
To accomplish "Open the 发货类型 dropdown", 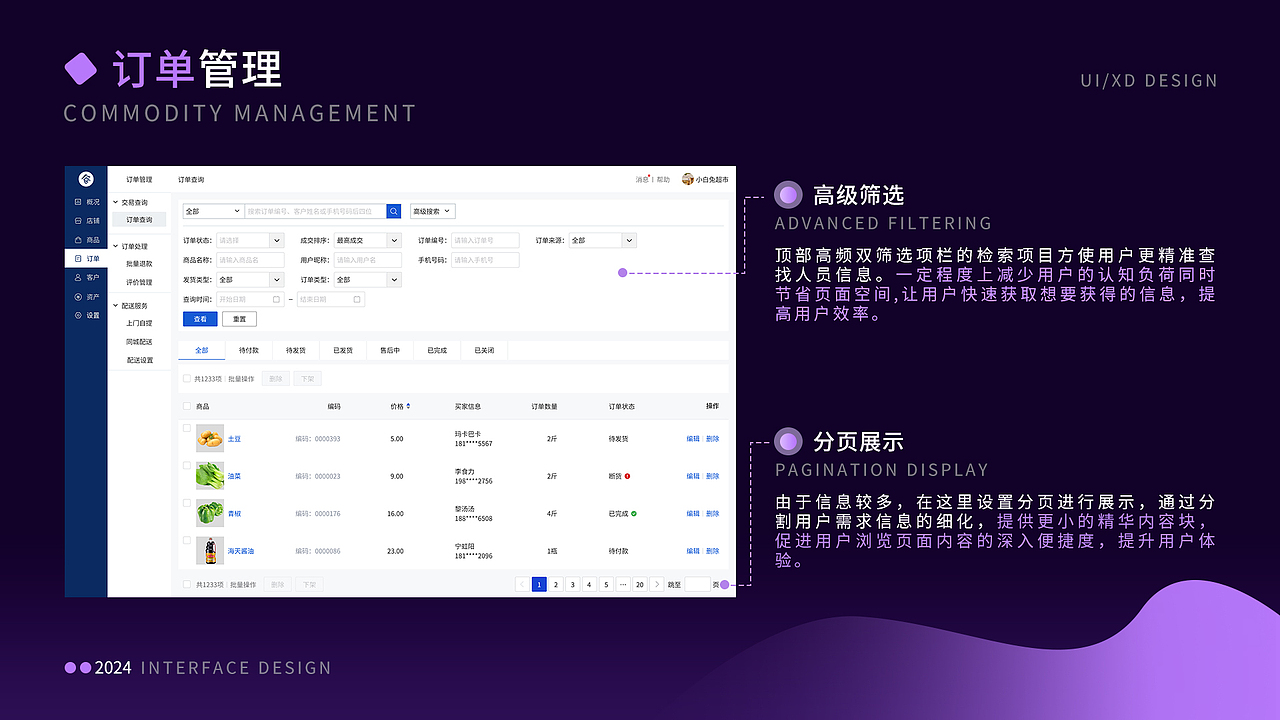I will pos(250,280).
